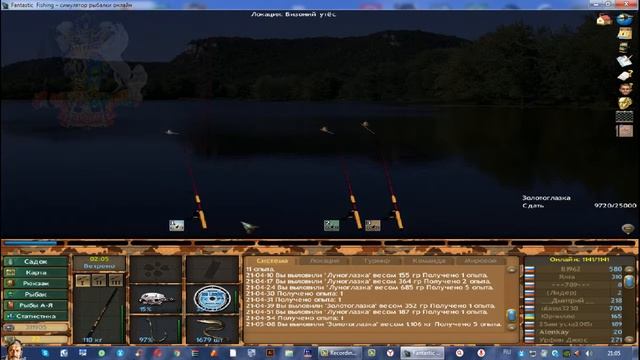Switch to Мировой chat tab
Screen dimensions: 640x360
480,260
